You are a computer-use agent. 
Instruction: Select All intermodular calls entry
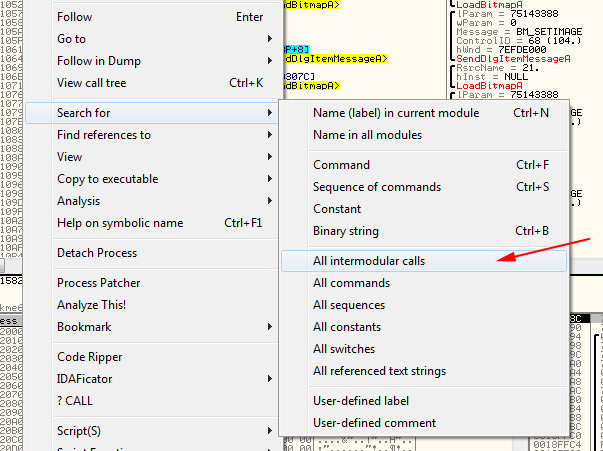tap(424, 261)
